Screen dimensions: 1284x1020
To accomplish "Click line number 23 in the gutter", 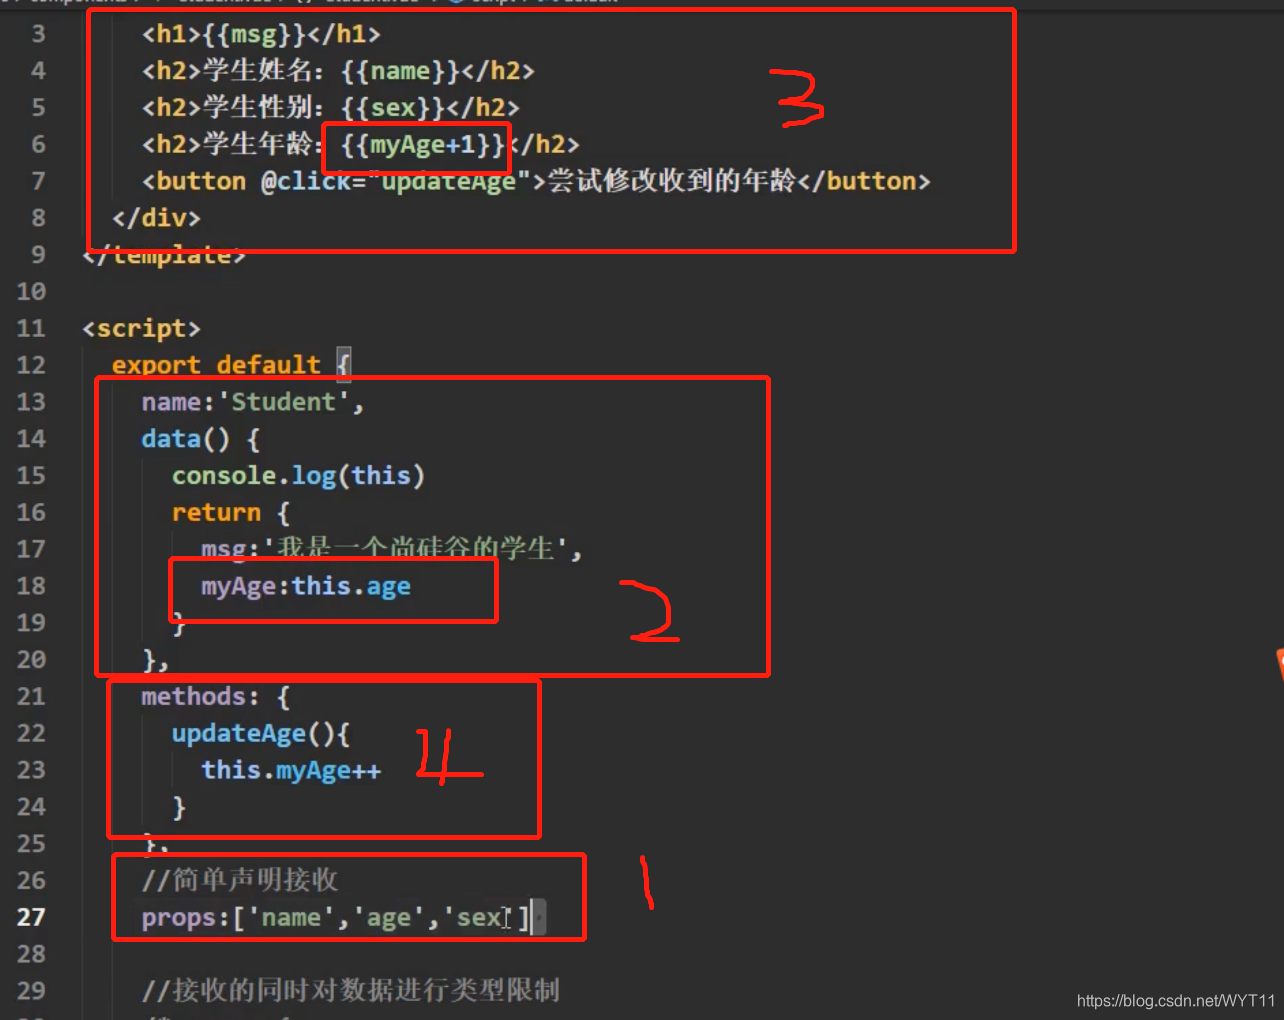I will 31,770.
